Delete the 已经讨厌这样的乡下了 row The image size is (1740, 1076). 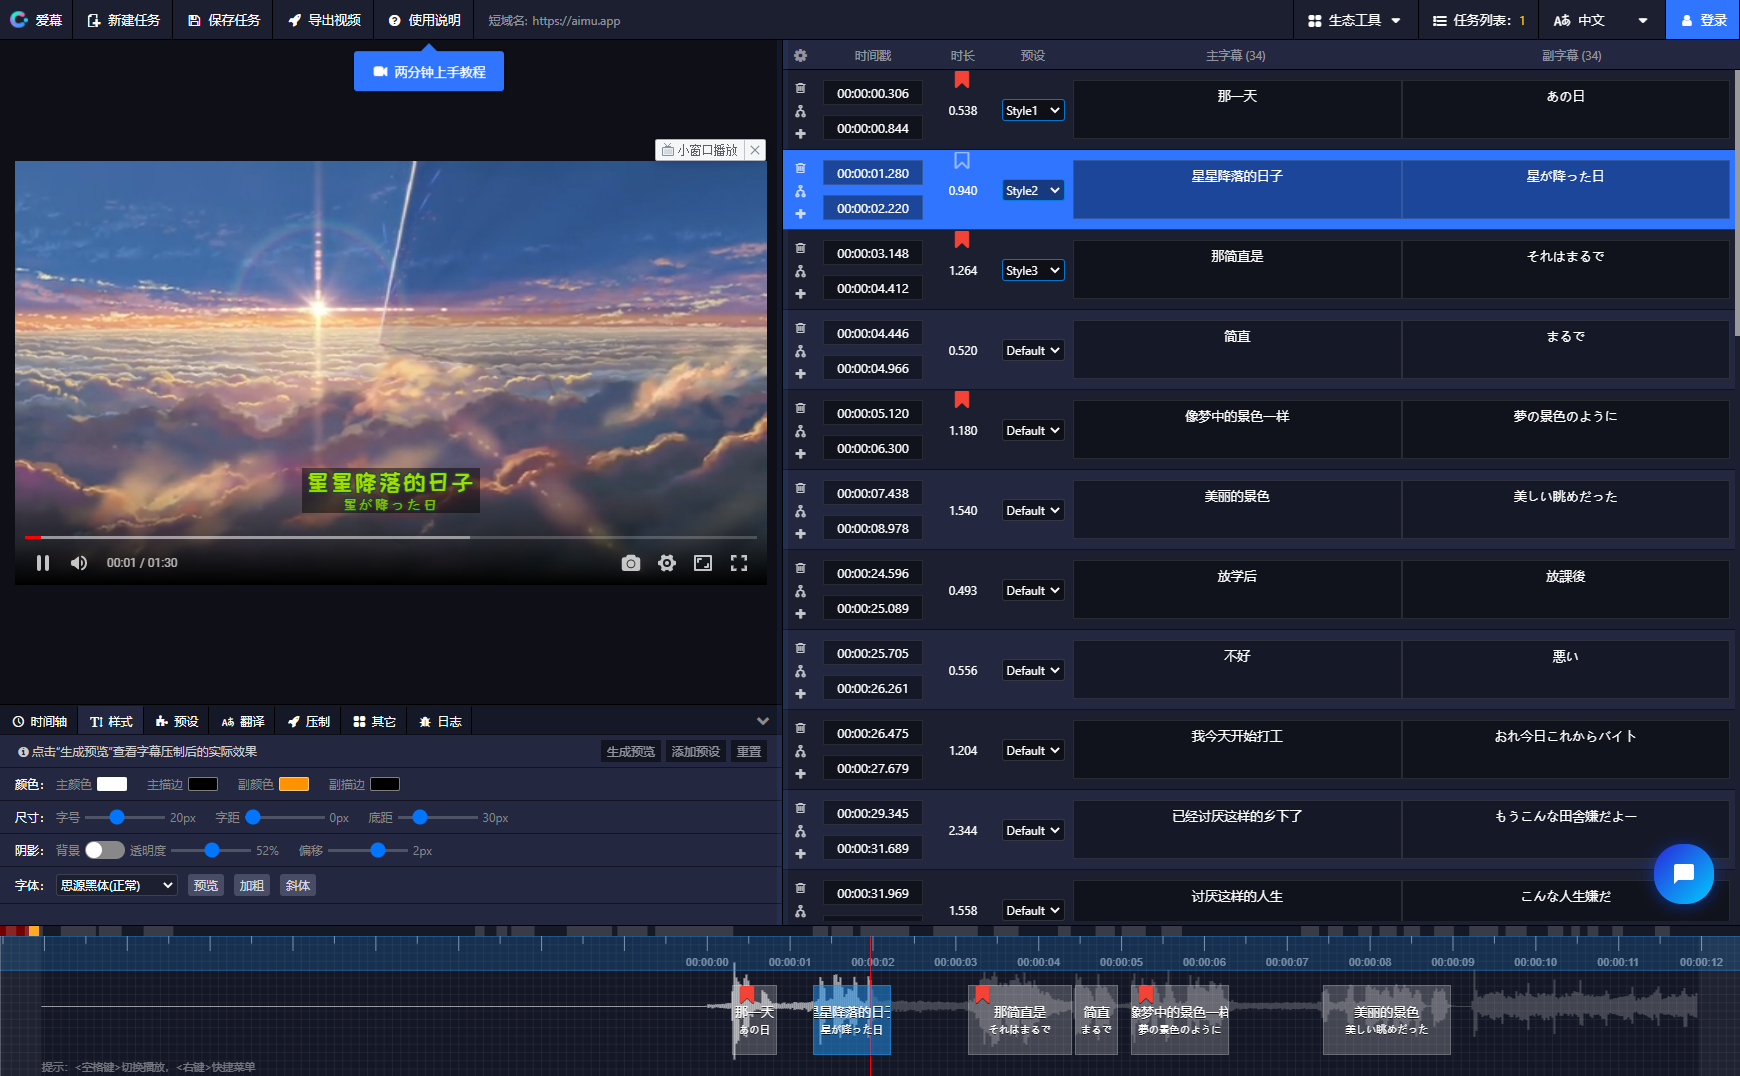coord(800,808)
